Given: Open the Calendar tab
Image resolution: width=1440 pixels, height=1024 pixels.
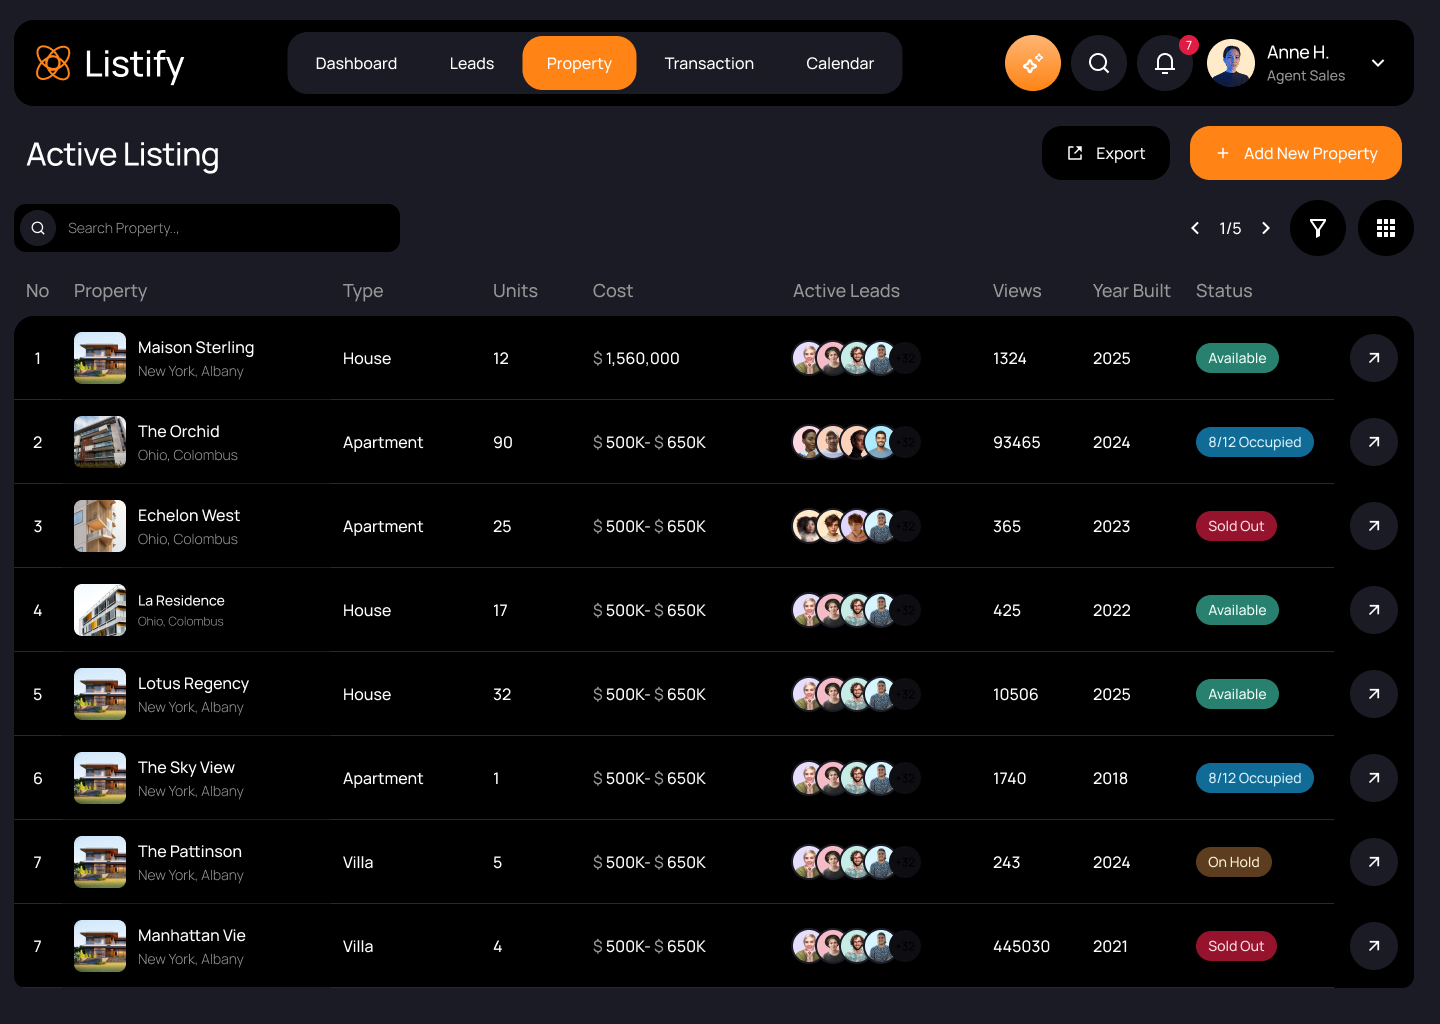Looking at the screenshot, I should pyautogui.click(x=839, y=63).
